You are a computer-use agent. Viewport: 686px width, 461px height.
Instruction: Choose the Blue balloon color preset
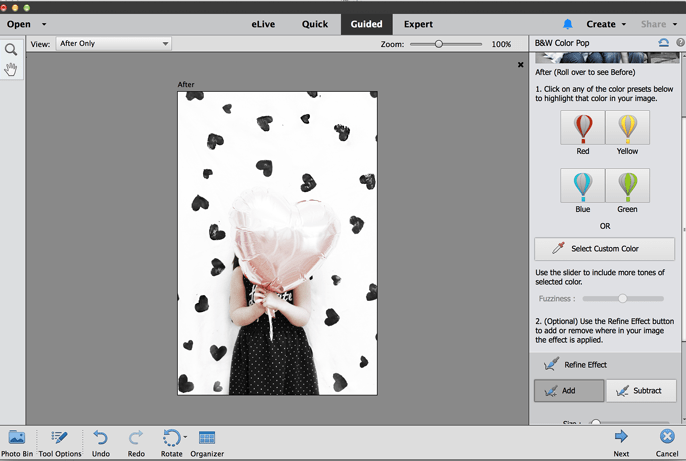coord(583,186)
